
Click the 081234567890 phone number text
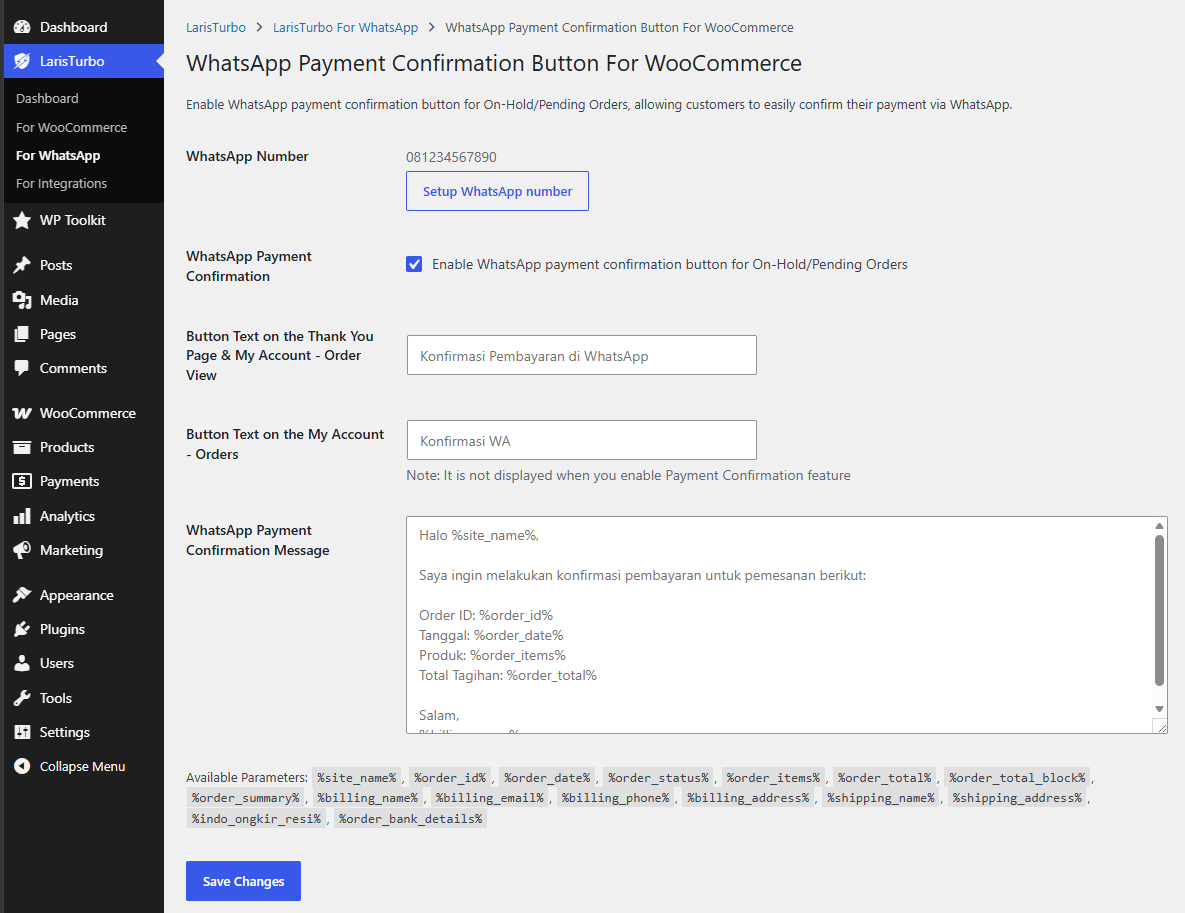click(451, 157)
